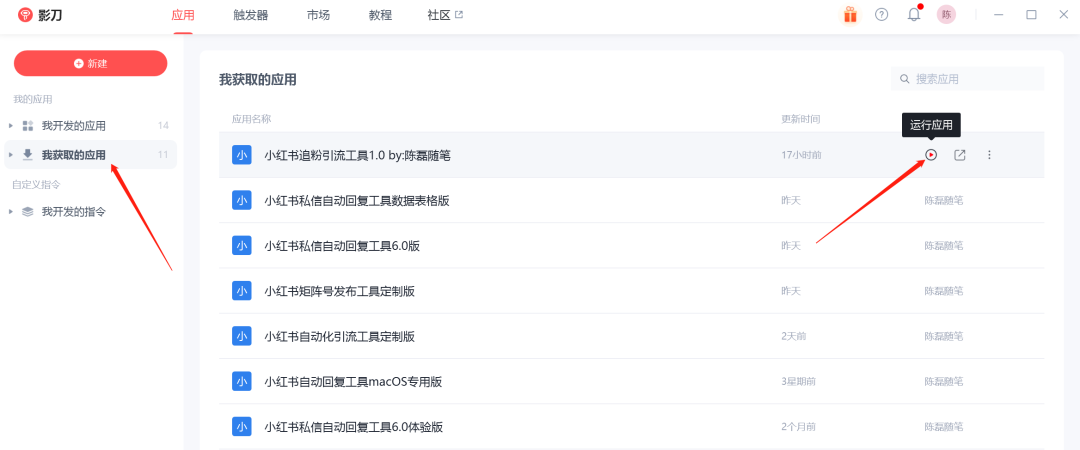Screen dimensions: 1080x450
Task: Open the help question mark icon
Action: [882, 14]
